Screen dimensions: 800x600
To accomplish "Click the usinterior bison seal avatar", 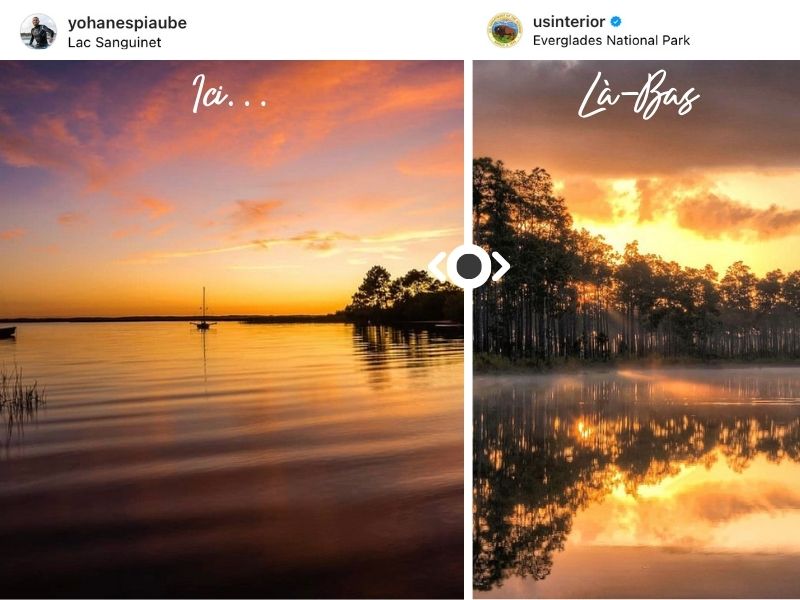I will click(x=505, y=31).
